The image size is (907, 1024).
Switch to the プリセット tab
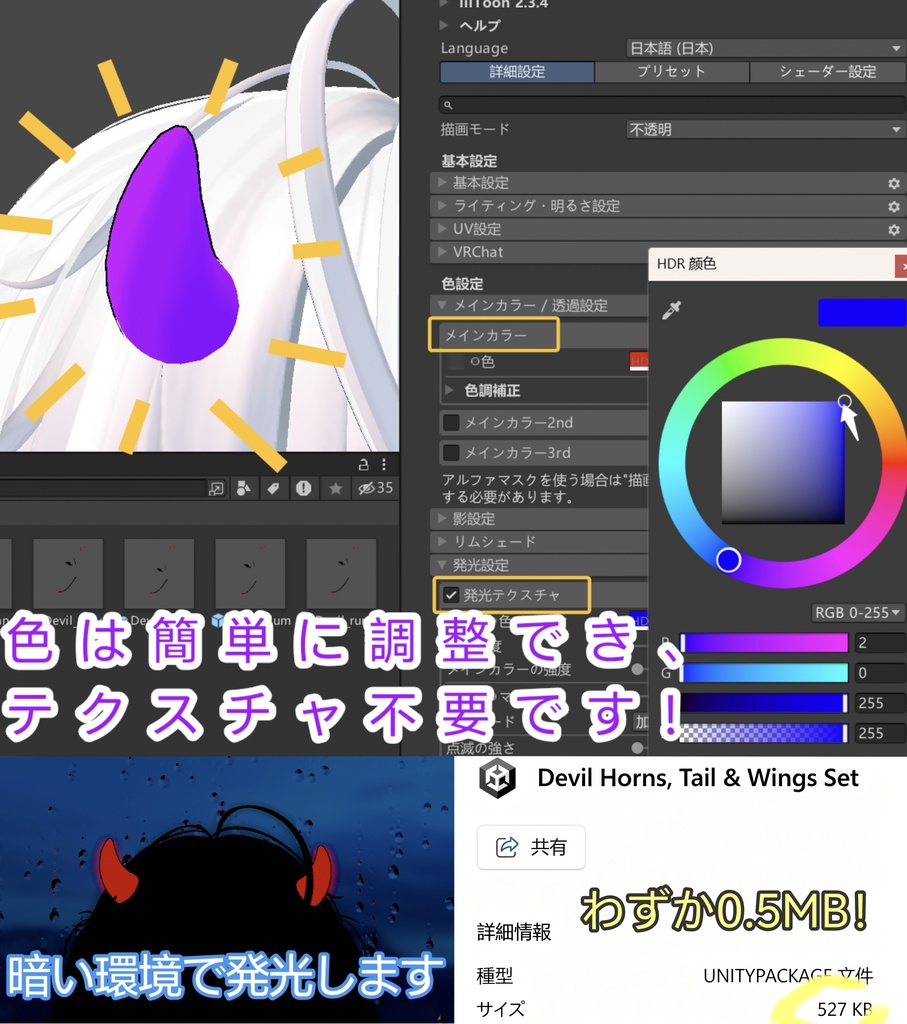(x=671, y=72)
